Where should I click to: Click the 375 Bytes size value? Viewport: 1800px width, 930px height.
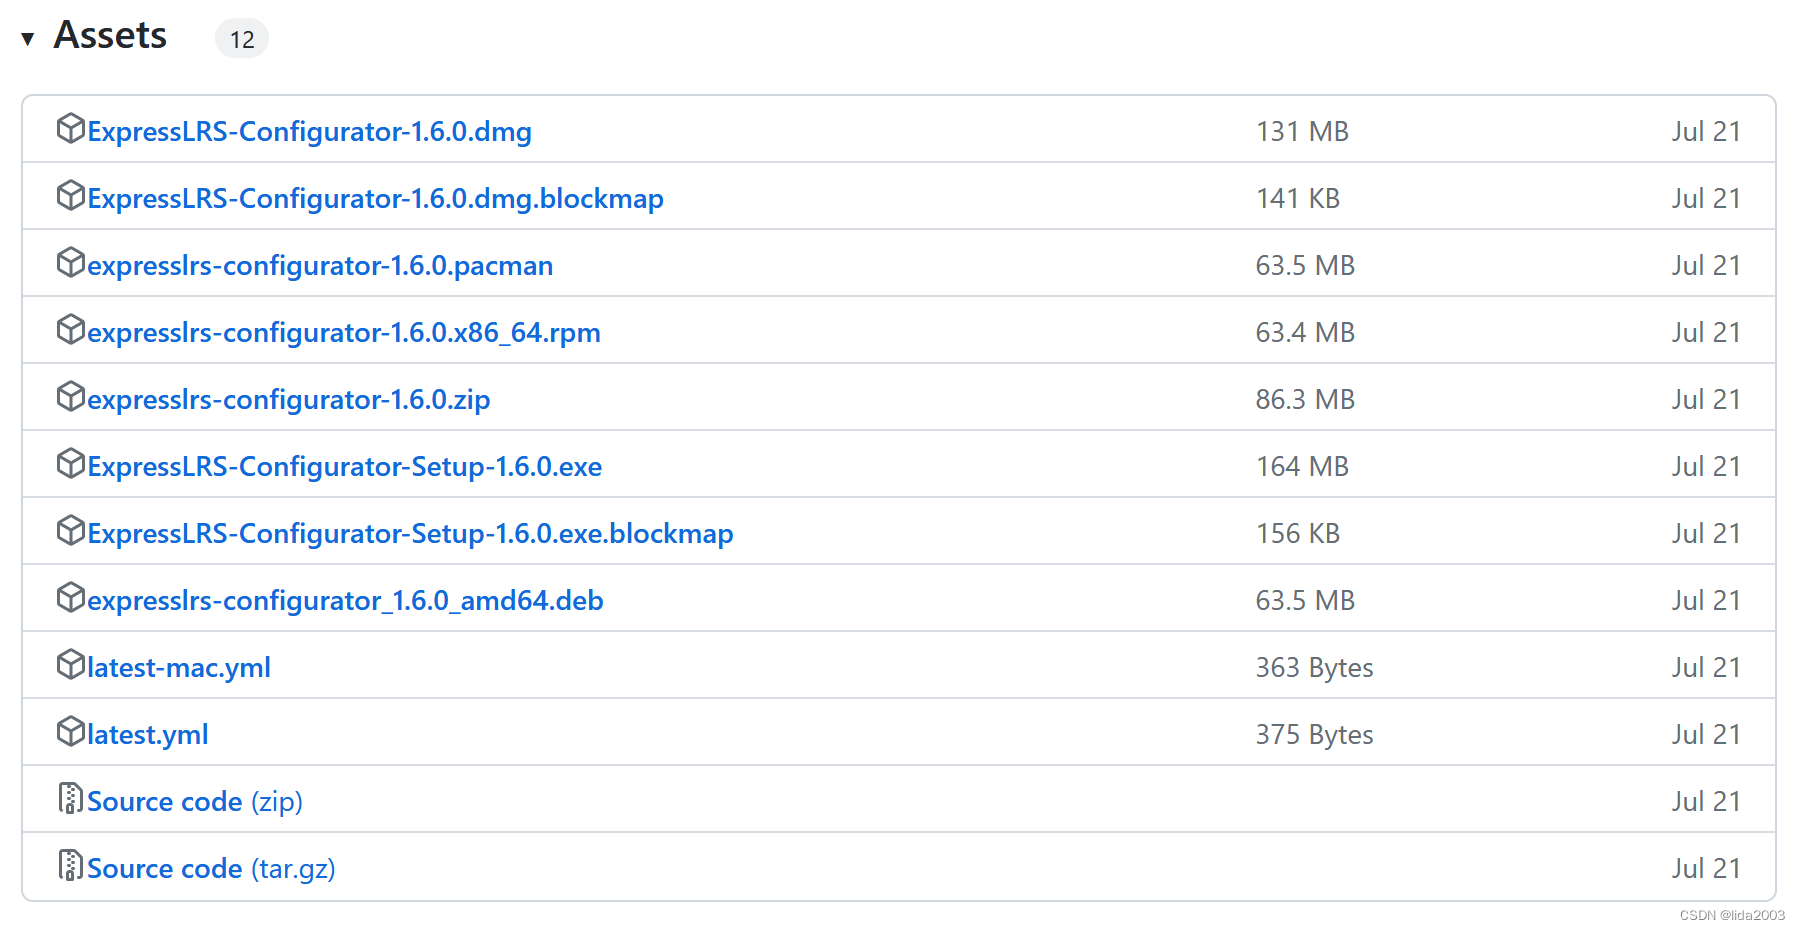click(1315, 734)
